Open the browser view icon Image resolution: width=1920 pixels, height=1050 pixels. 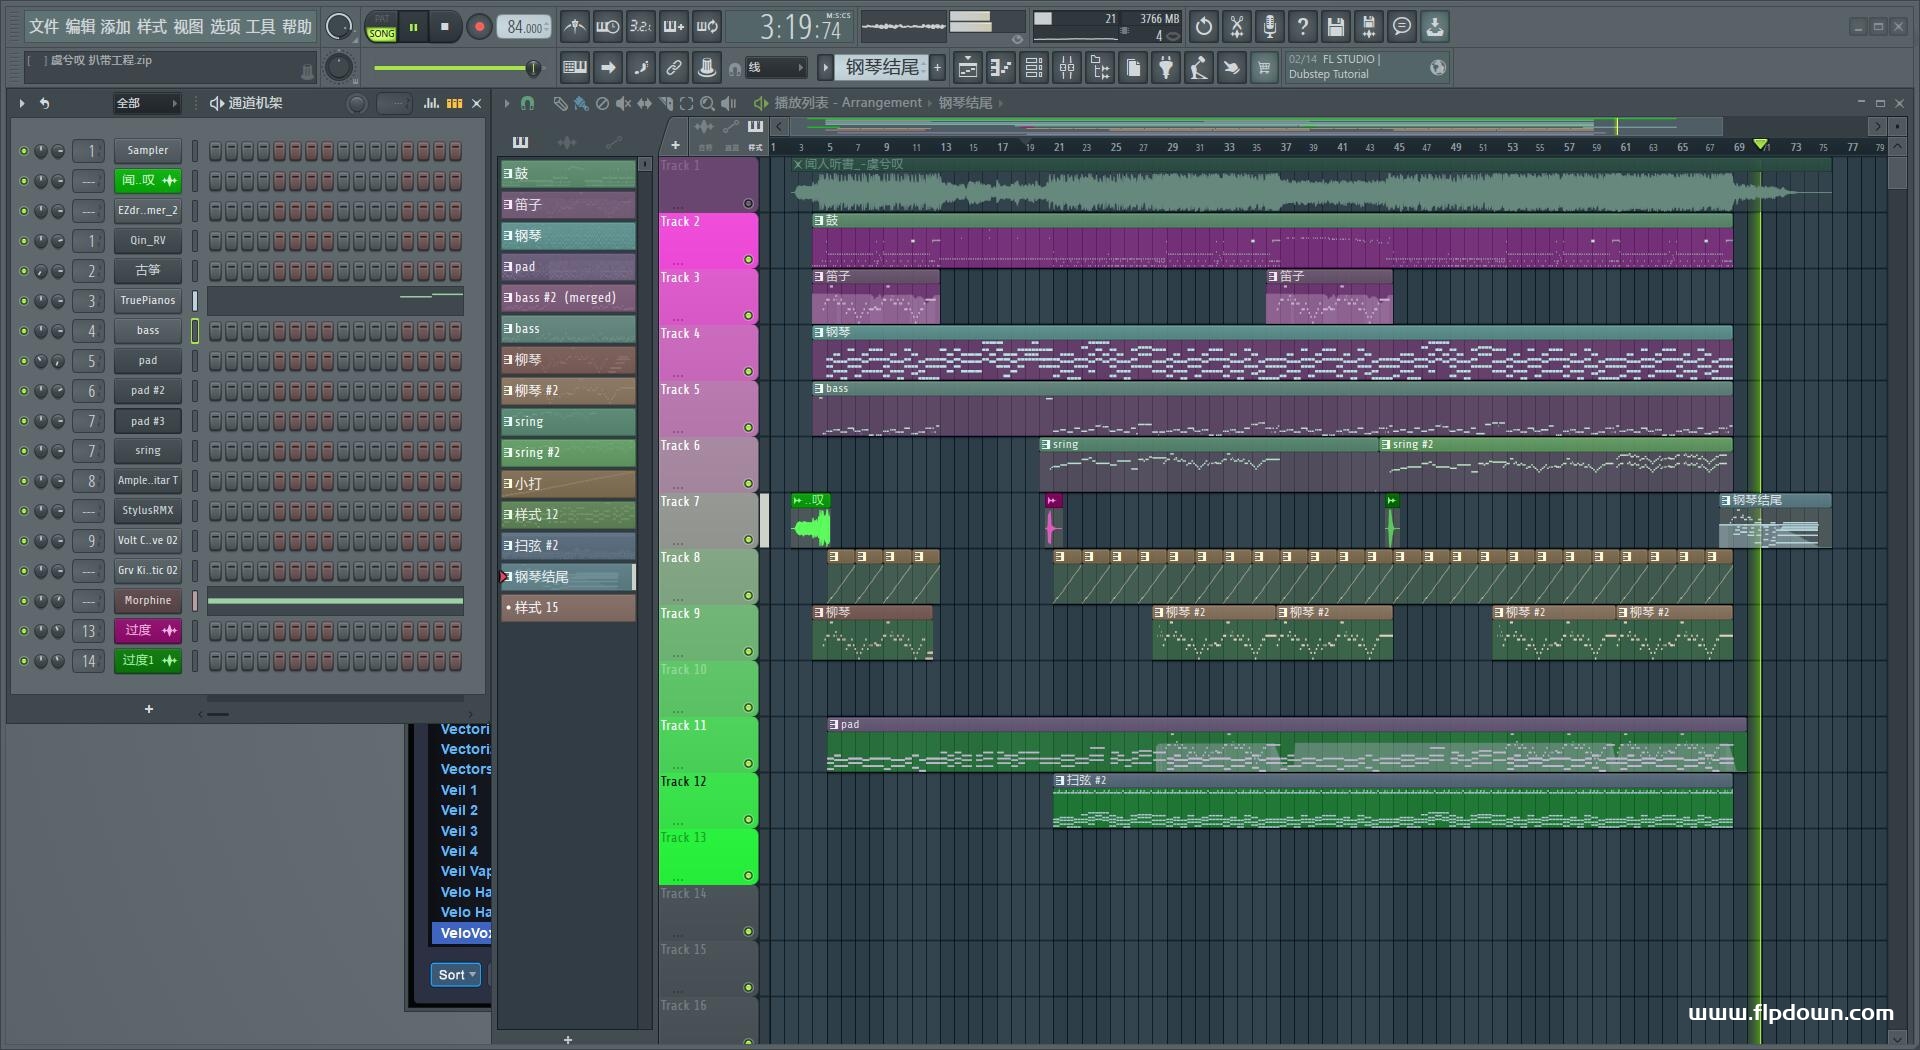1100,68
